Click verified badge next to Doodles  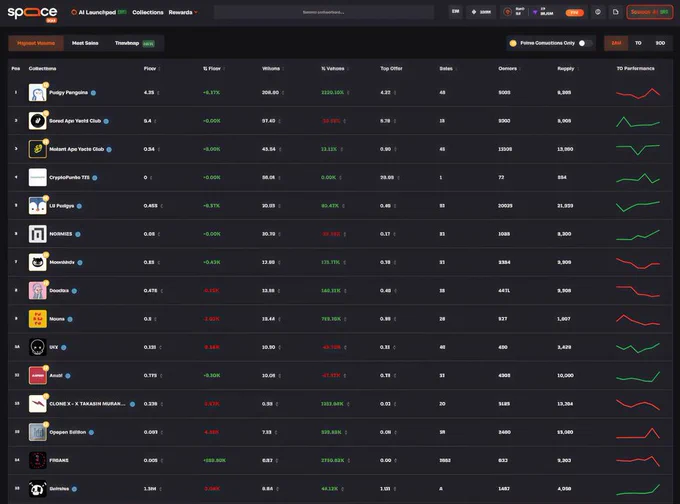(x=74, y=291)
